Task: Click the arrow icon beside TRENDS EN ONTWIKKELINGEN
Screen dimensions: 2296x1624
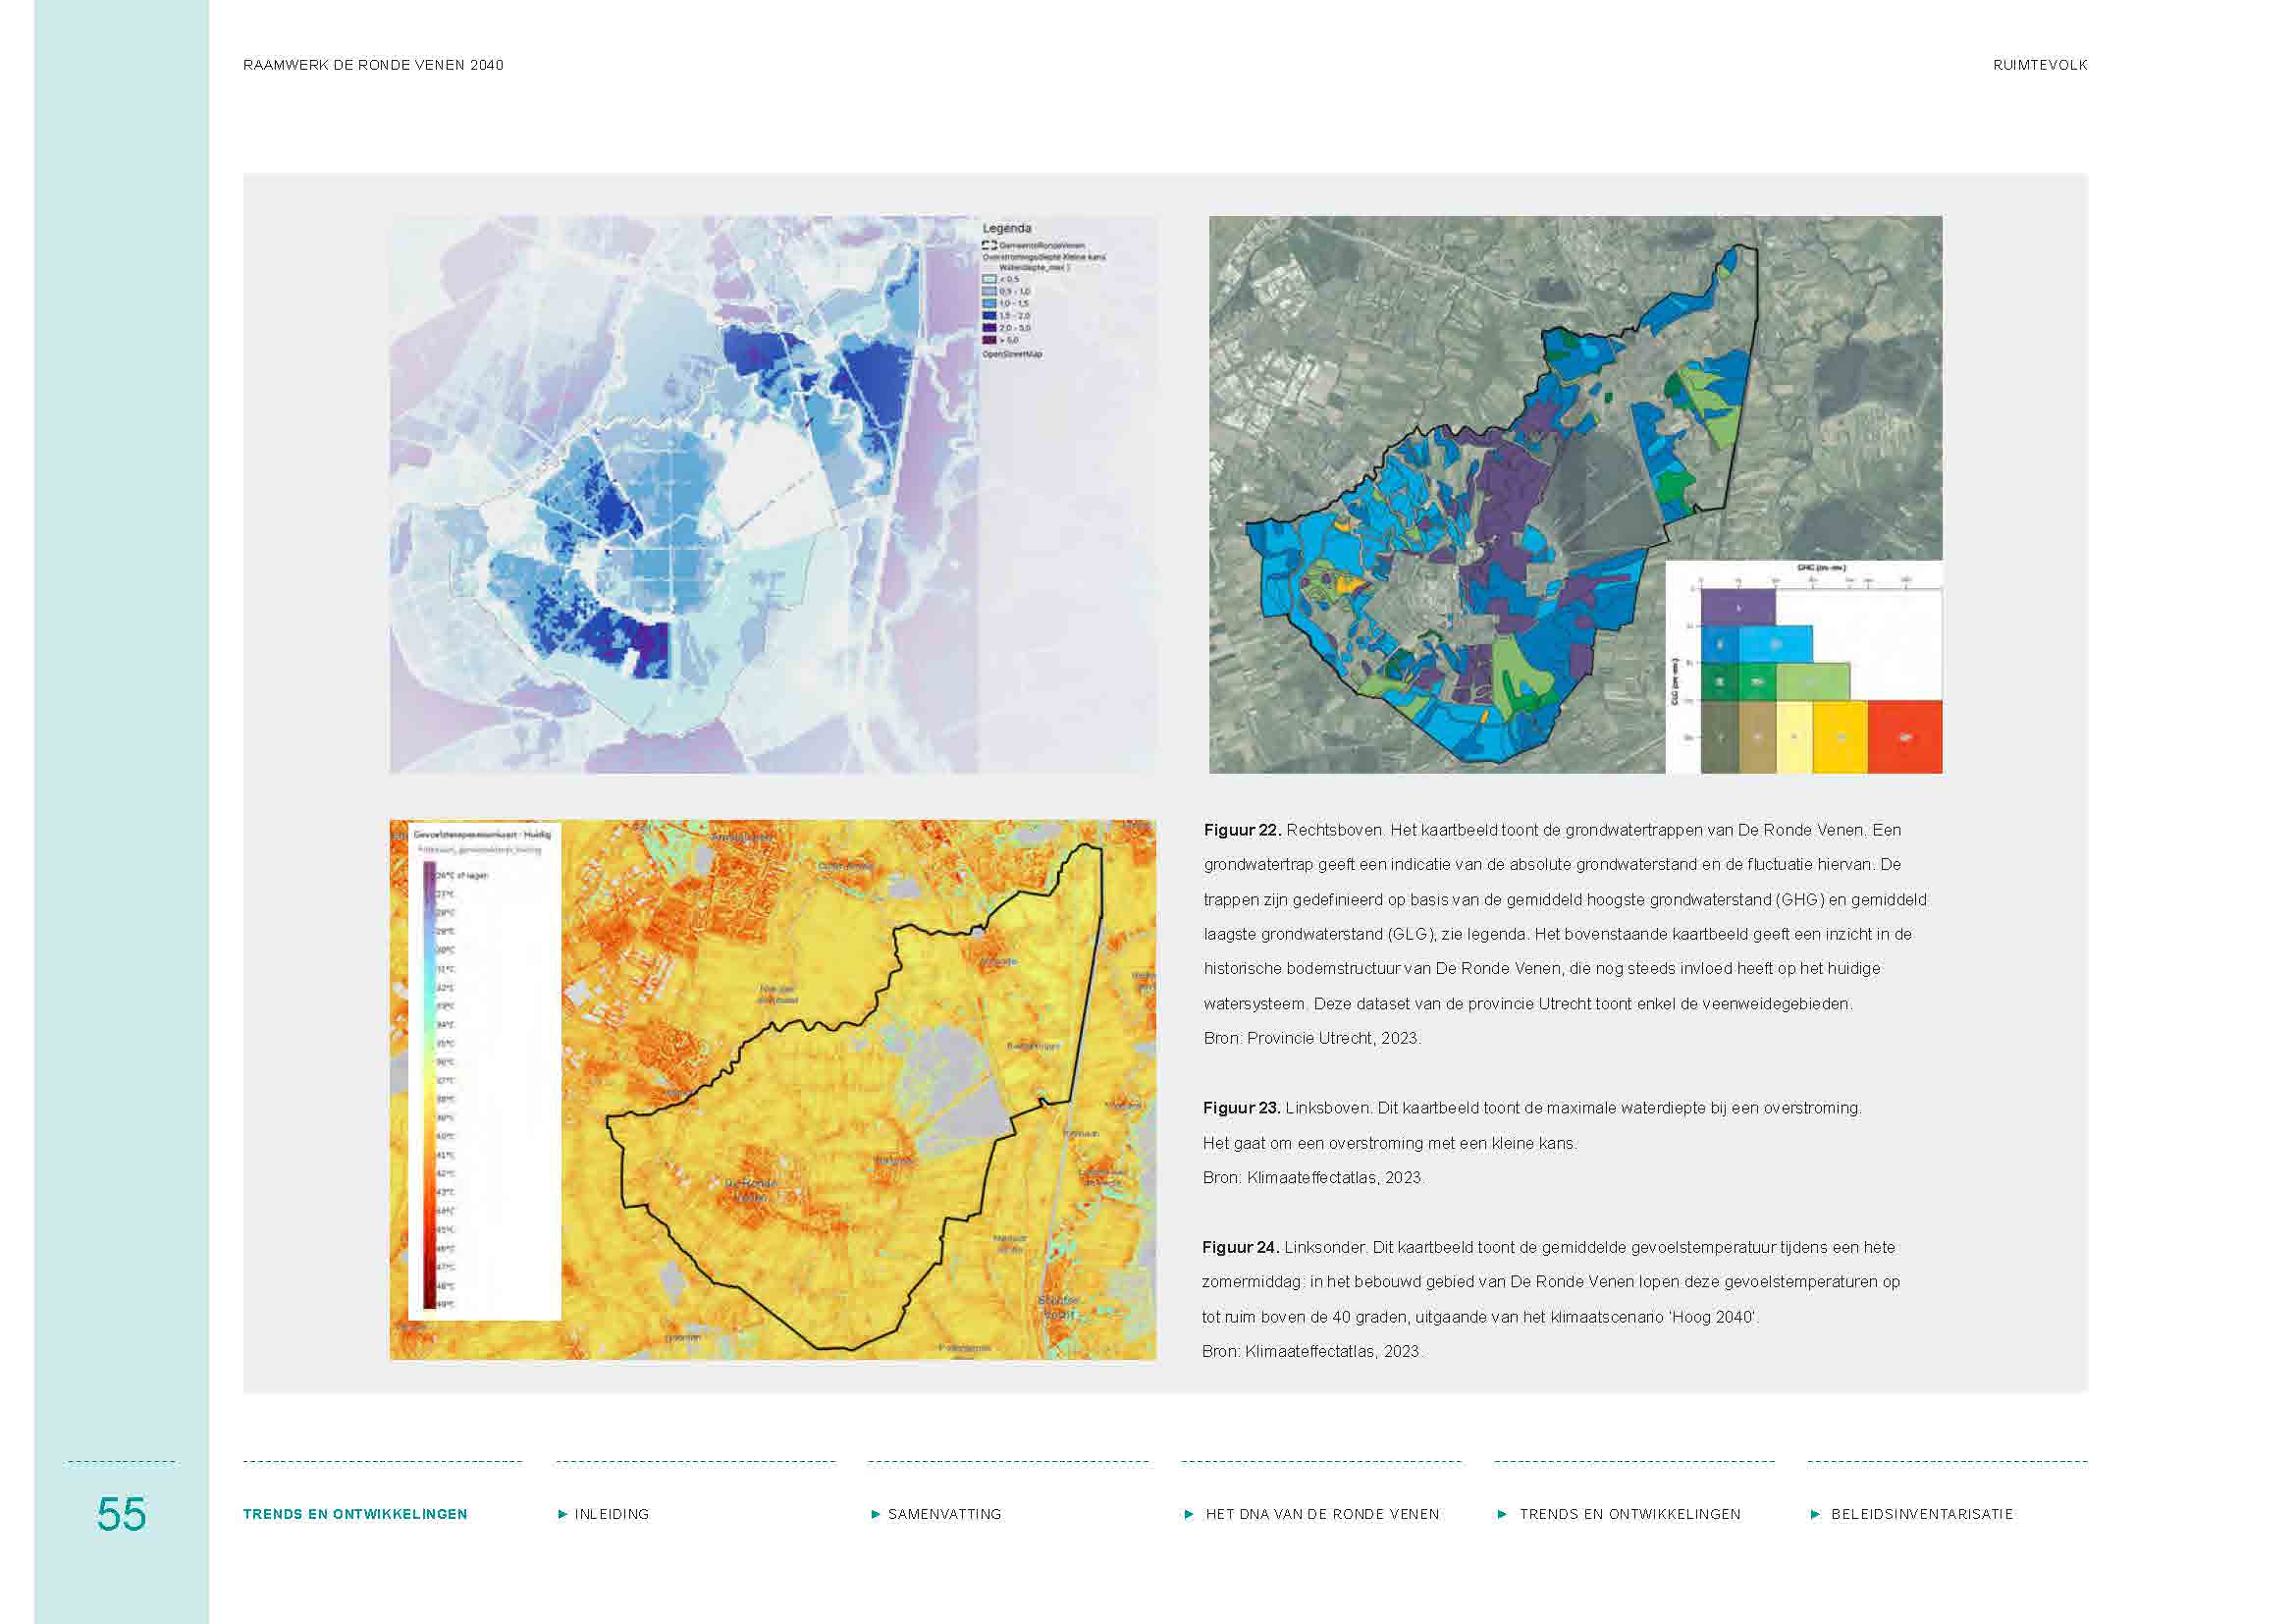Action: point(1505,1515)
